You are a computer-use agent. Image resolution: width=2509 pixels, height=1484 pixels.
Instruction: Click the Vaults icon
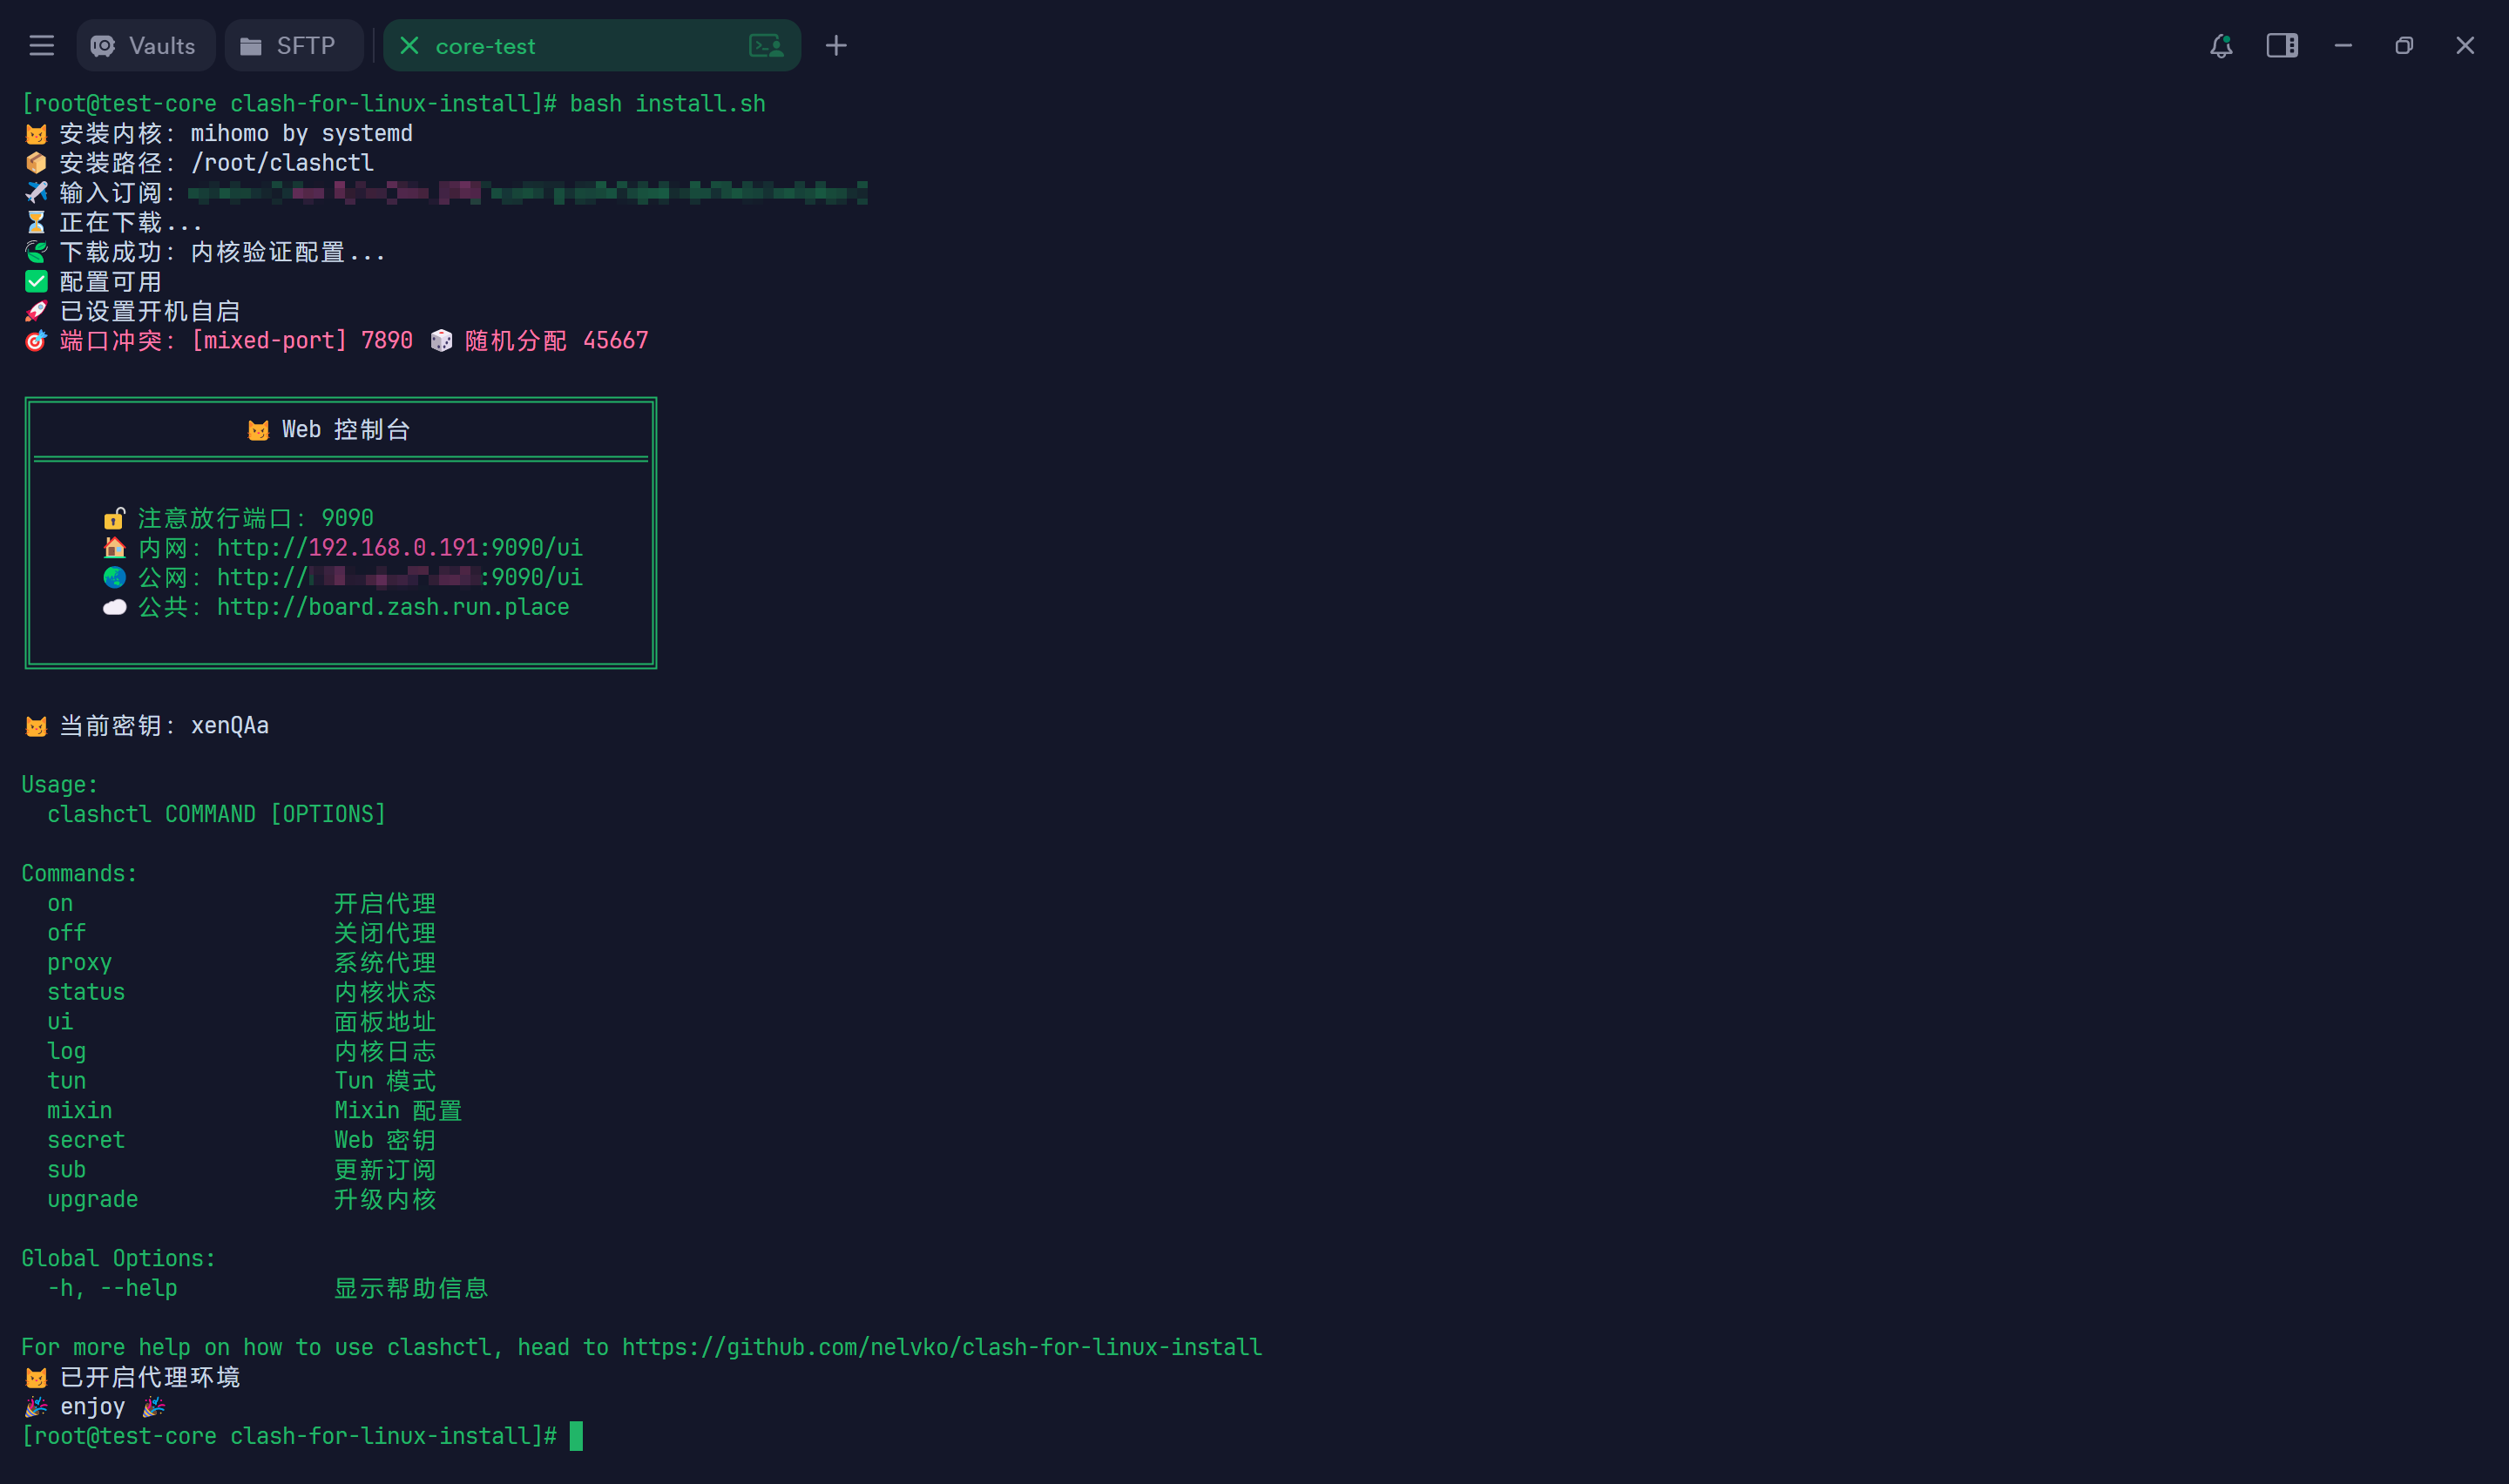pyautogui.click(x=103, y=46)
